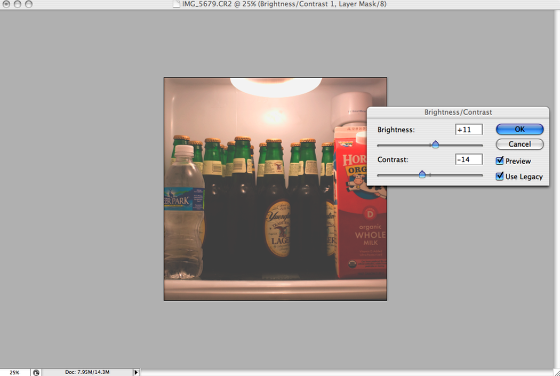
Task: Click the photo on the canvas
Action: (x=275, y=189)
